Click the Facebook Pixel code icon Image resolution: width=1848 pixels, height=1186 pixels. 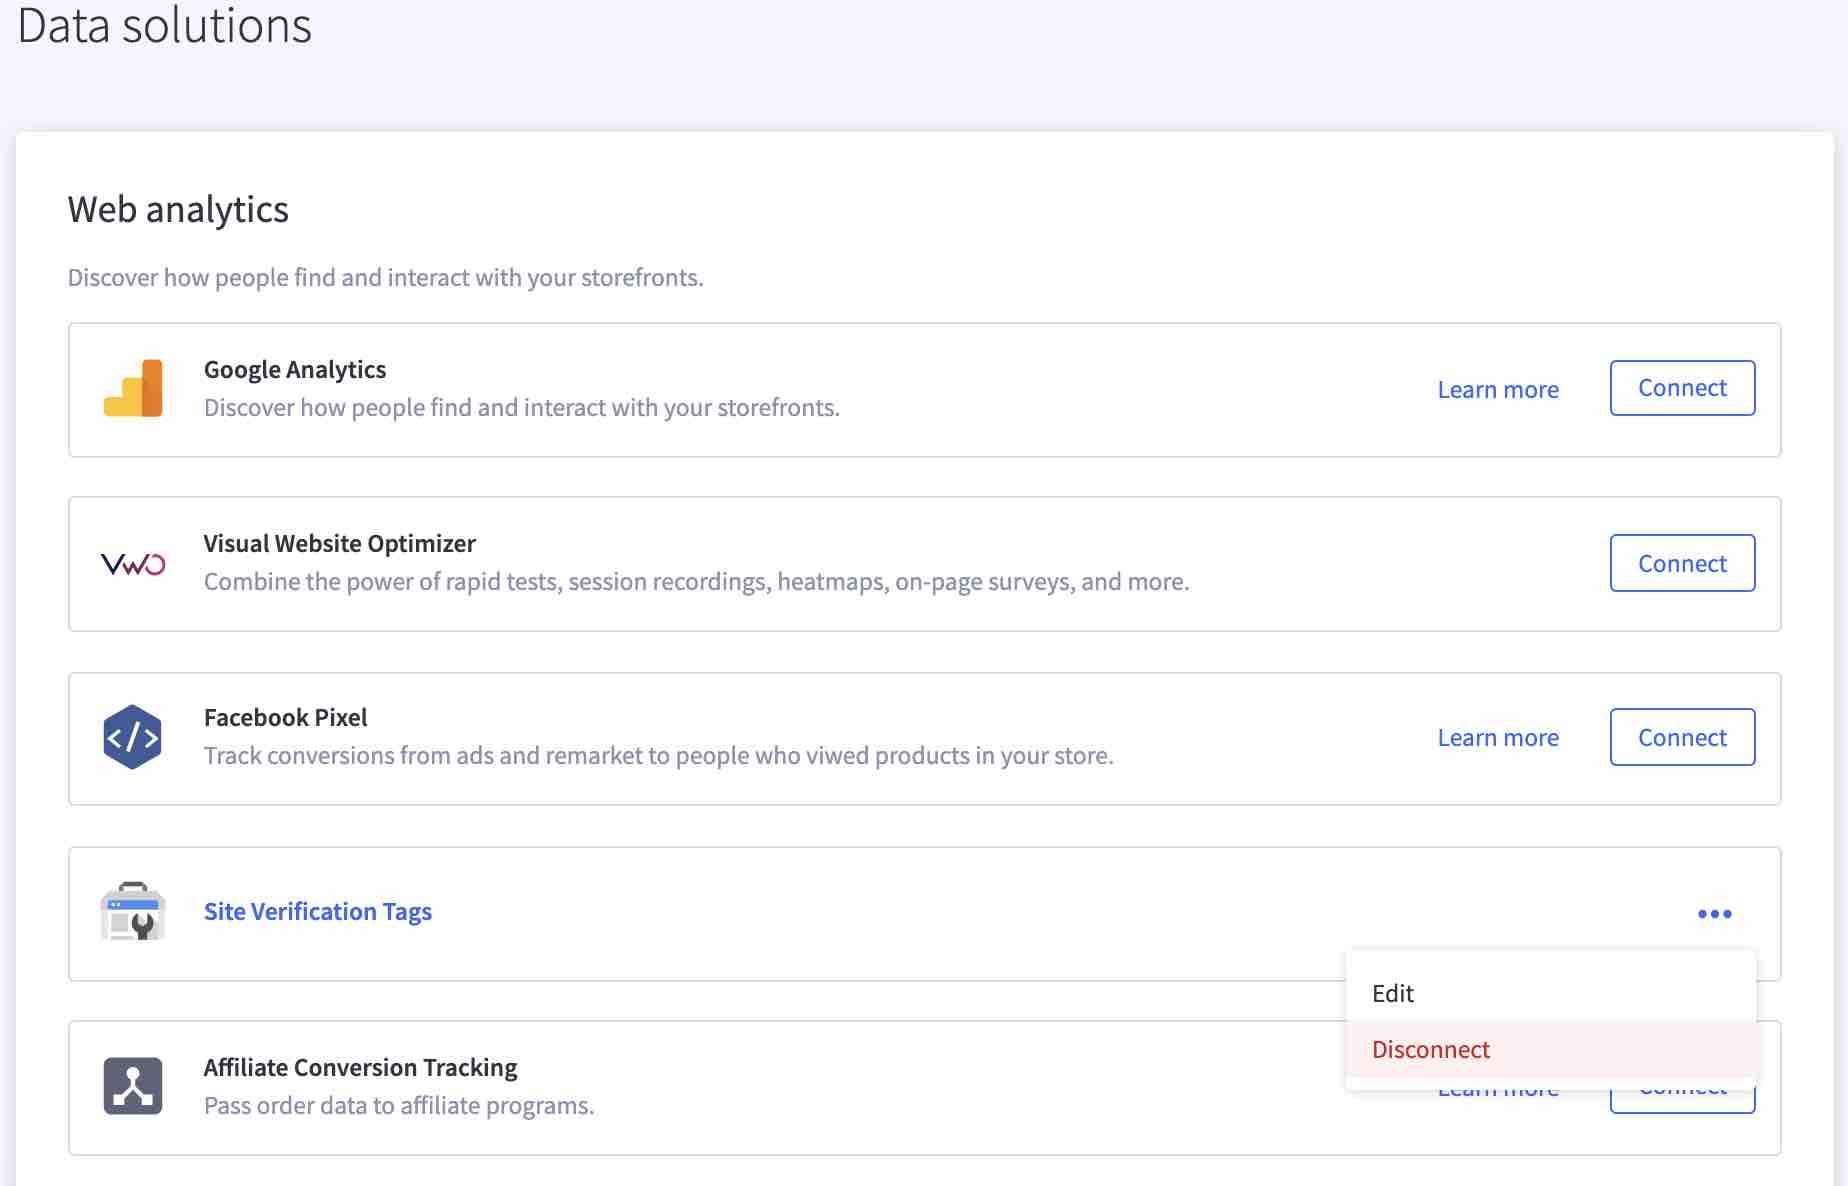tap(131, 736)
